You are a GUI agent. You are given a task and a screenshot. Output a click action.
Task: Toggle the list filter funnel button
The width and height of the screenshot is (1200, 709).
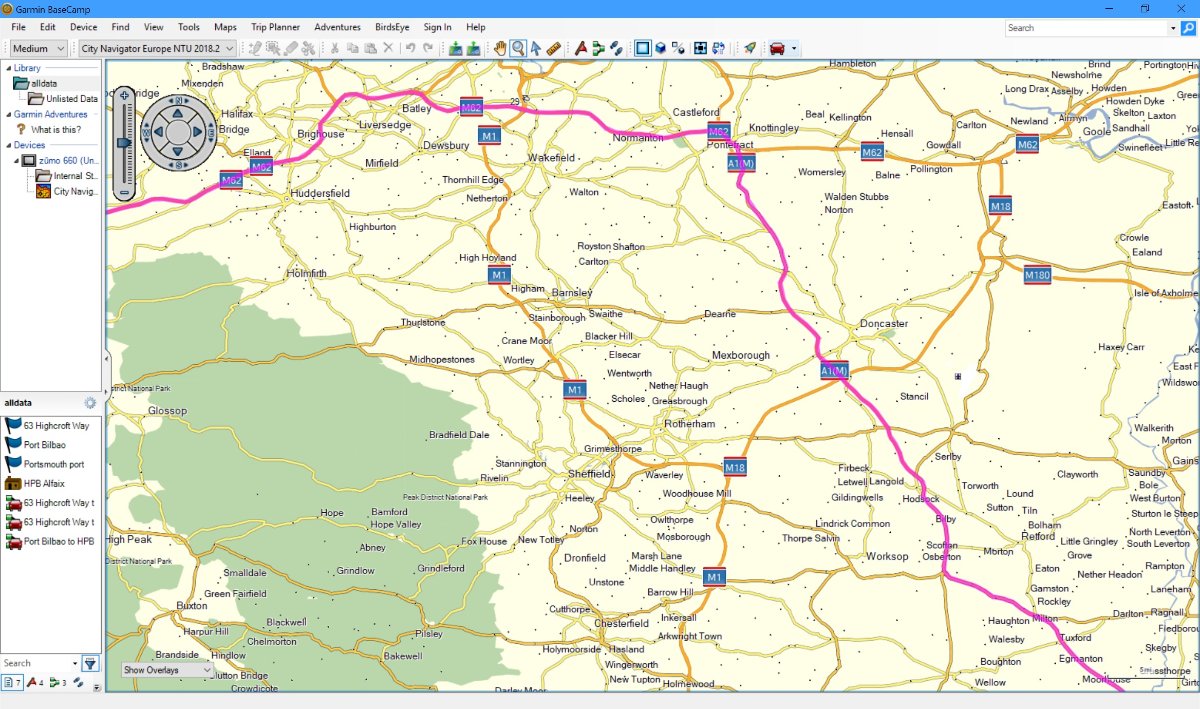[90, 663]
